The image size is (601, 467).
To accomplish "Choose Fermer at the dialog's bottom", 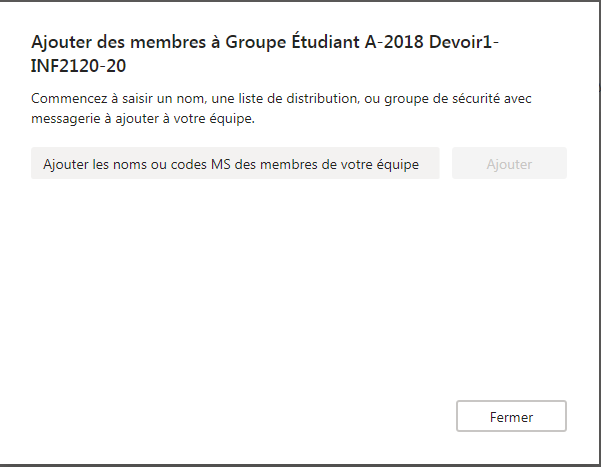I will pos(511,417).
